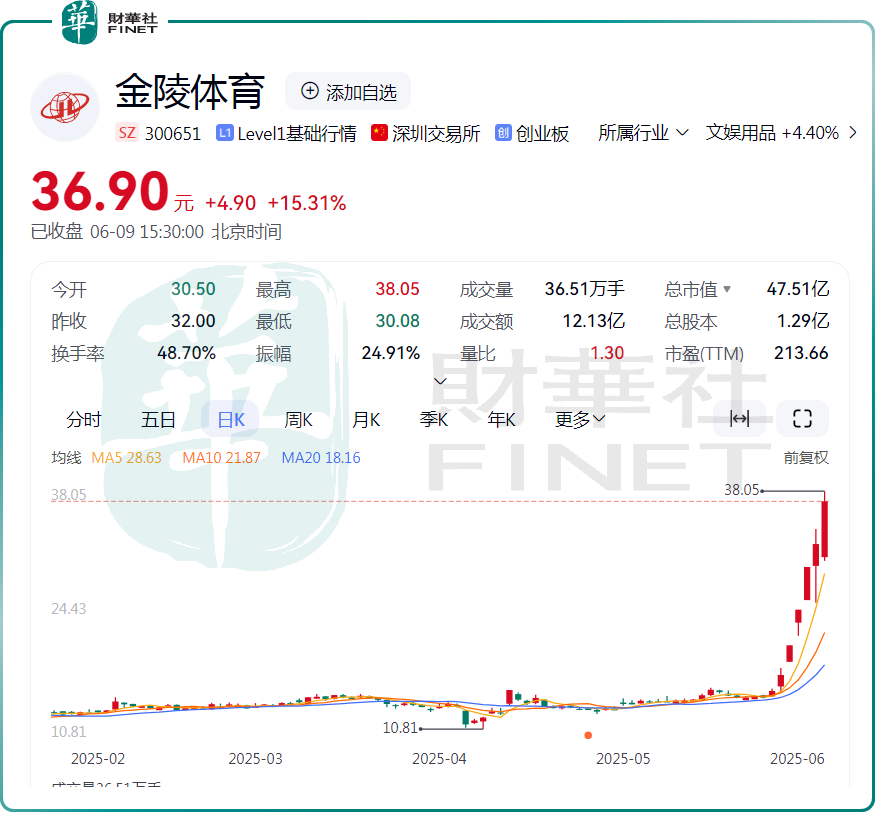The image size is (875, 832).
Task: Click the 金陵体育 stock name title
Action: click(x=190, y=92)
